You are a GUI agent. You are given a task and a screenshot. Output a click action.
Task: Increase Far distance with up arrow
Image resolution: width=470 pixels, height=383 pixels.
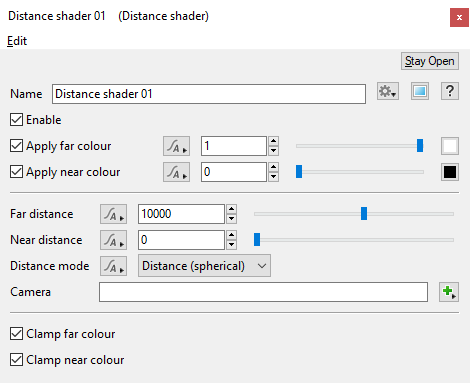231,209
